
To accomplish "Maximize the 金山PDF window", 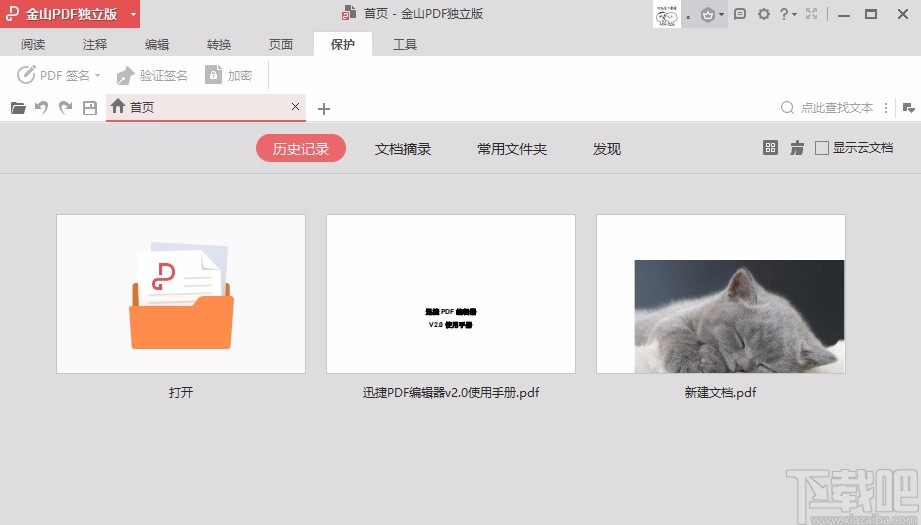I will point(871,14).
